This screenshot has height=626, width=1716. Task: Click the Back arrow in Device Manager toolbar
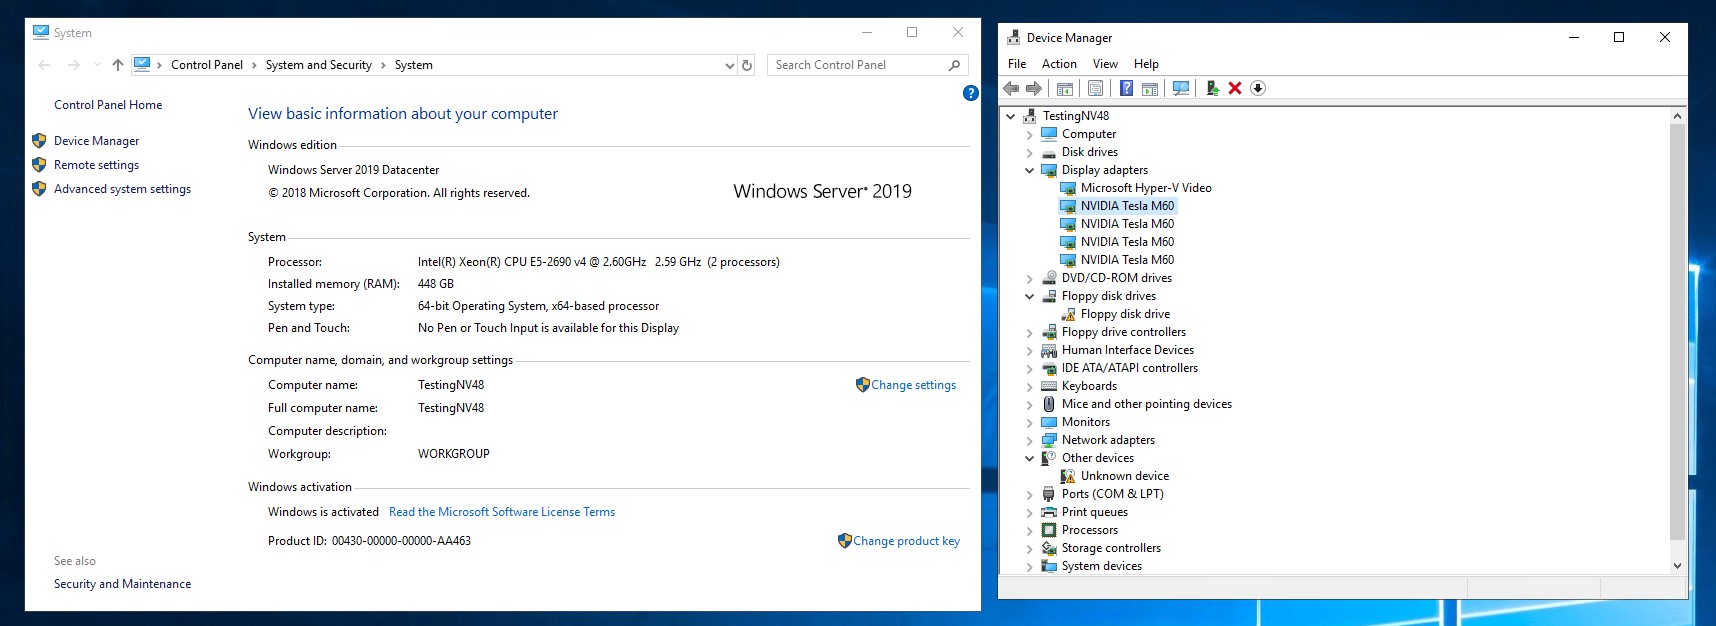(1011, 88)
